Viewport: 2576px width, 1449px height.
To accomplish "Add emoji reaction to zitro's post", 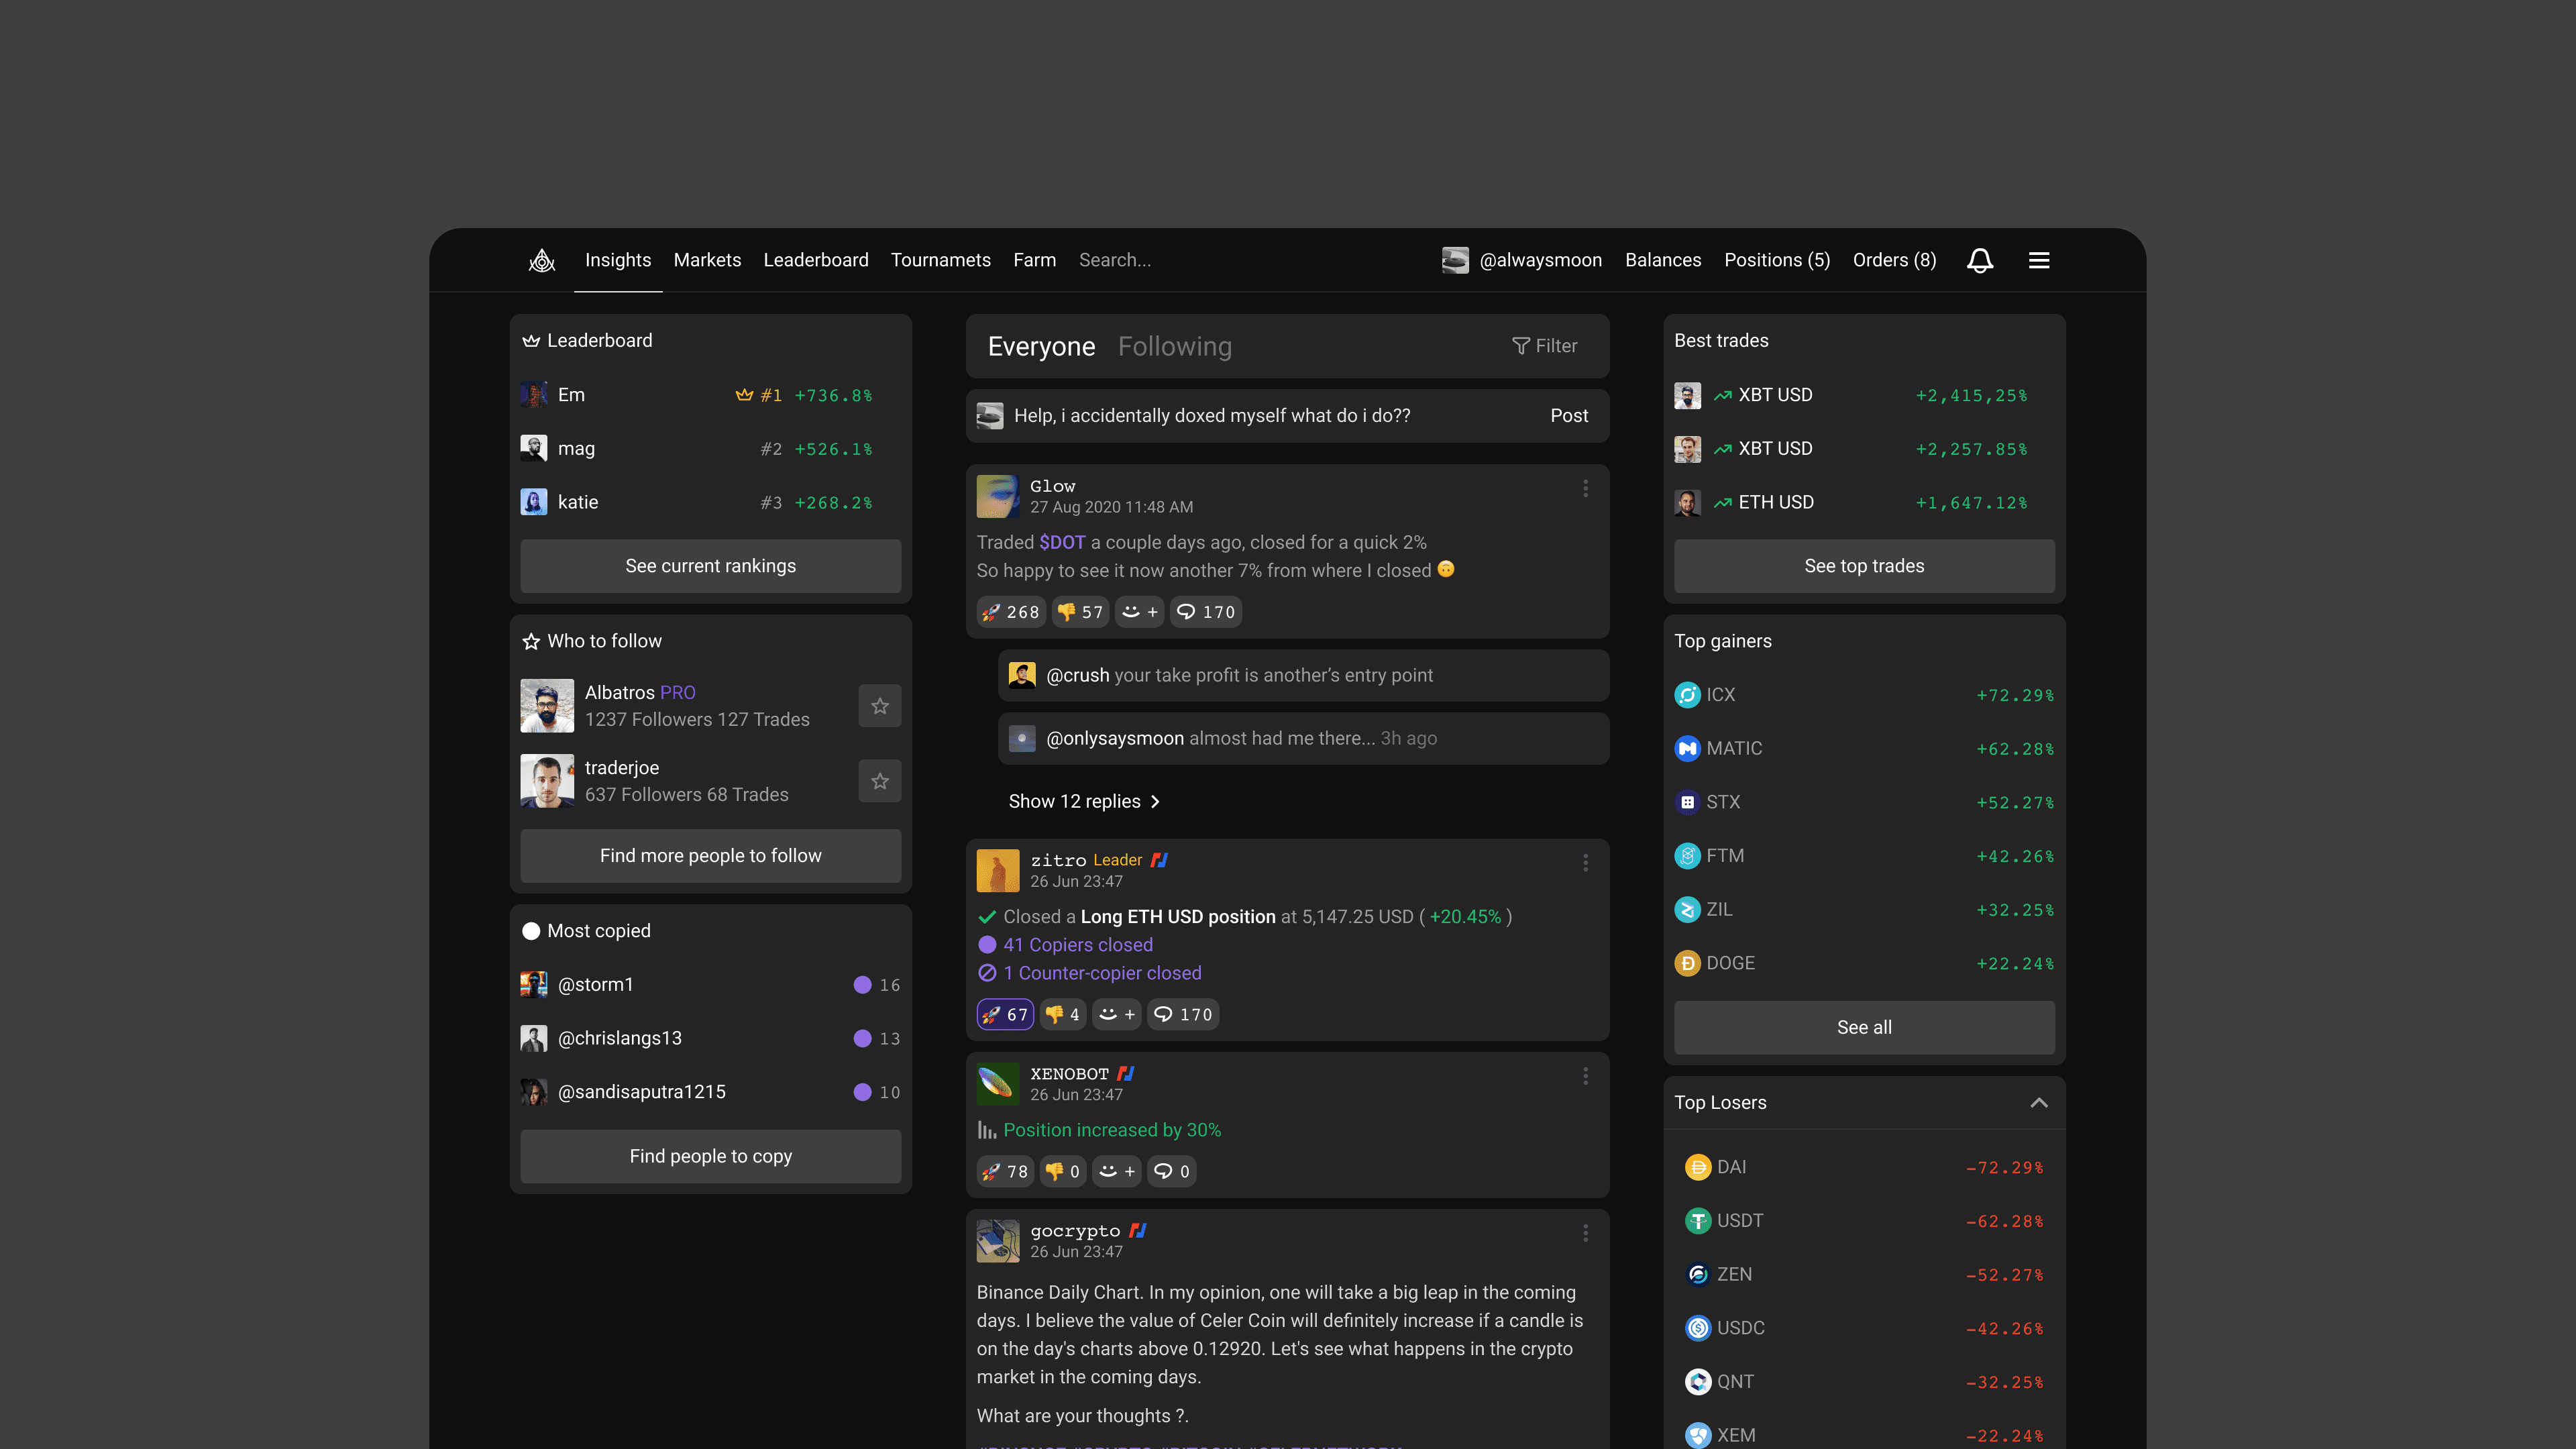I will point(1116,1015).
